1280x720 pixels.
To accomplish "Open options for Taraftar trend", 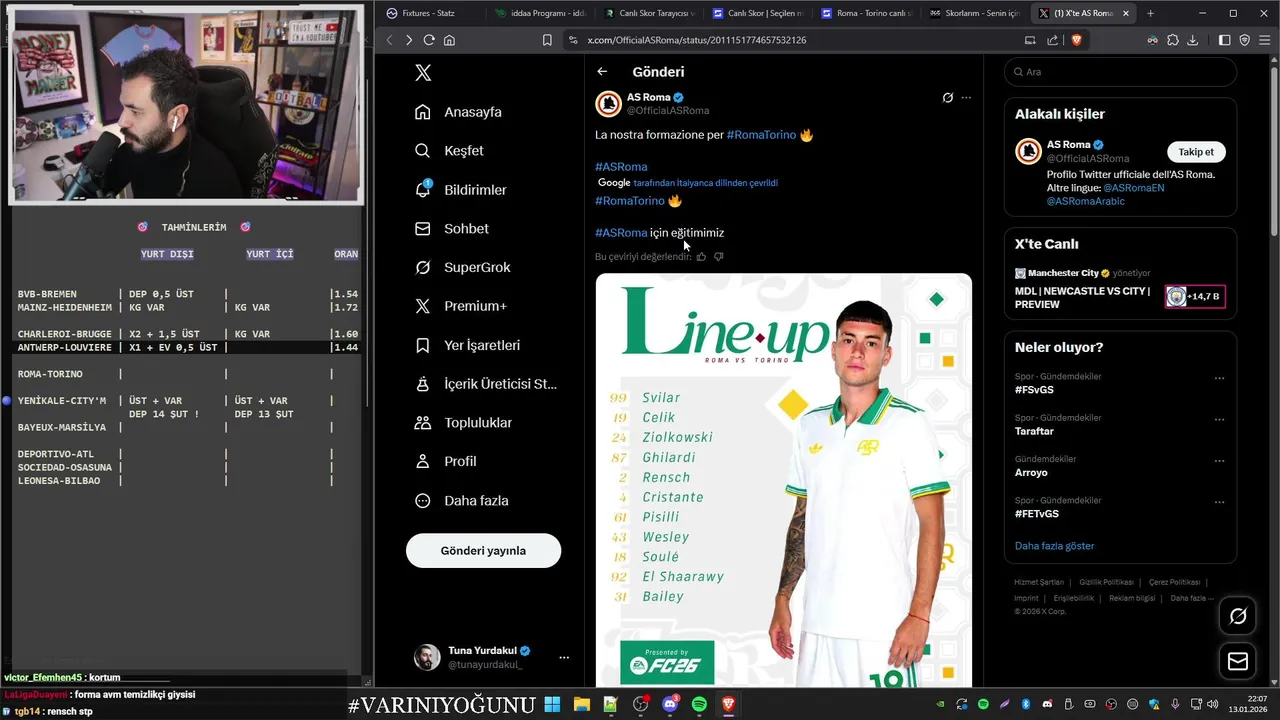I will coord(1219,420).
